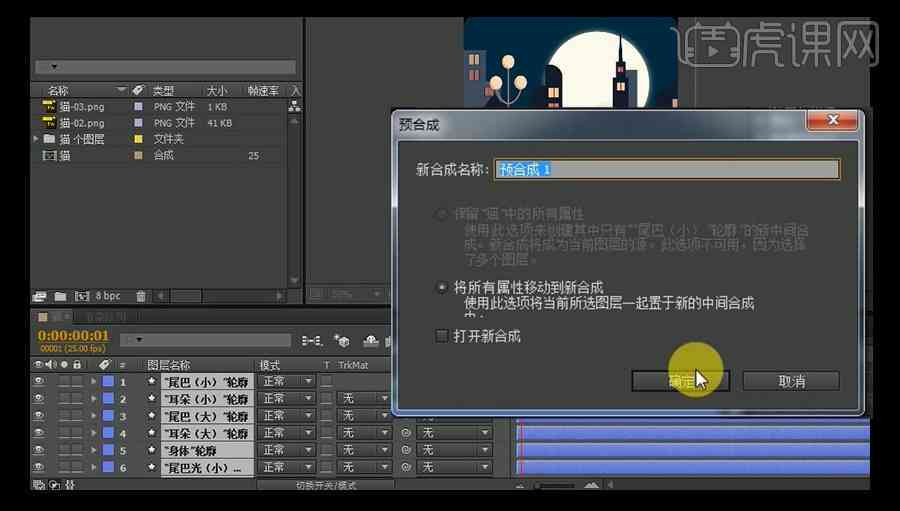The width and height of the screenshot is (900, 511).
Task: Hide layer 6 "尾巴光（小）" using its eye toggle
Action: coord(38,467)
